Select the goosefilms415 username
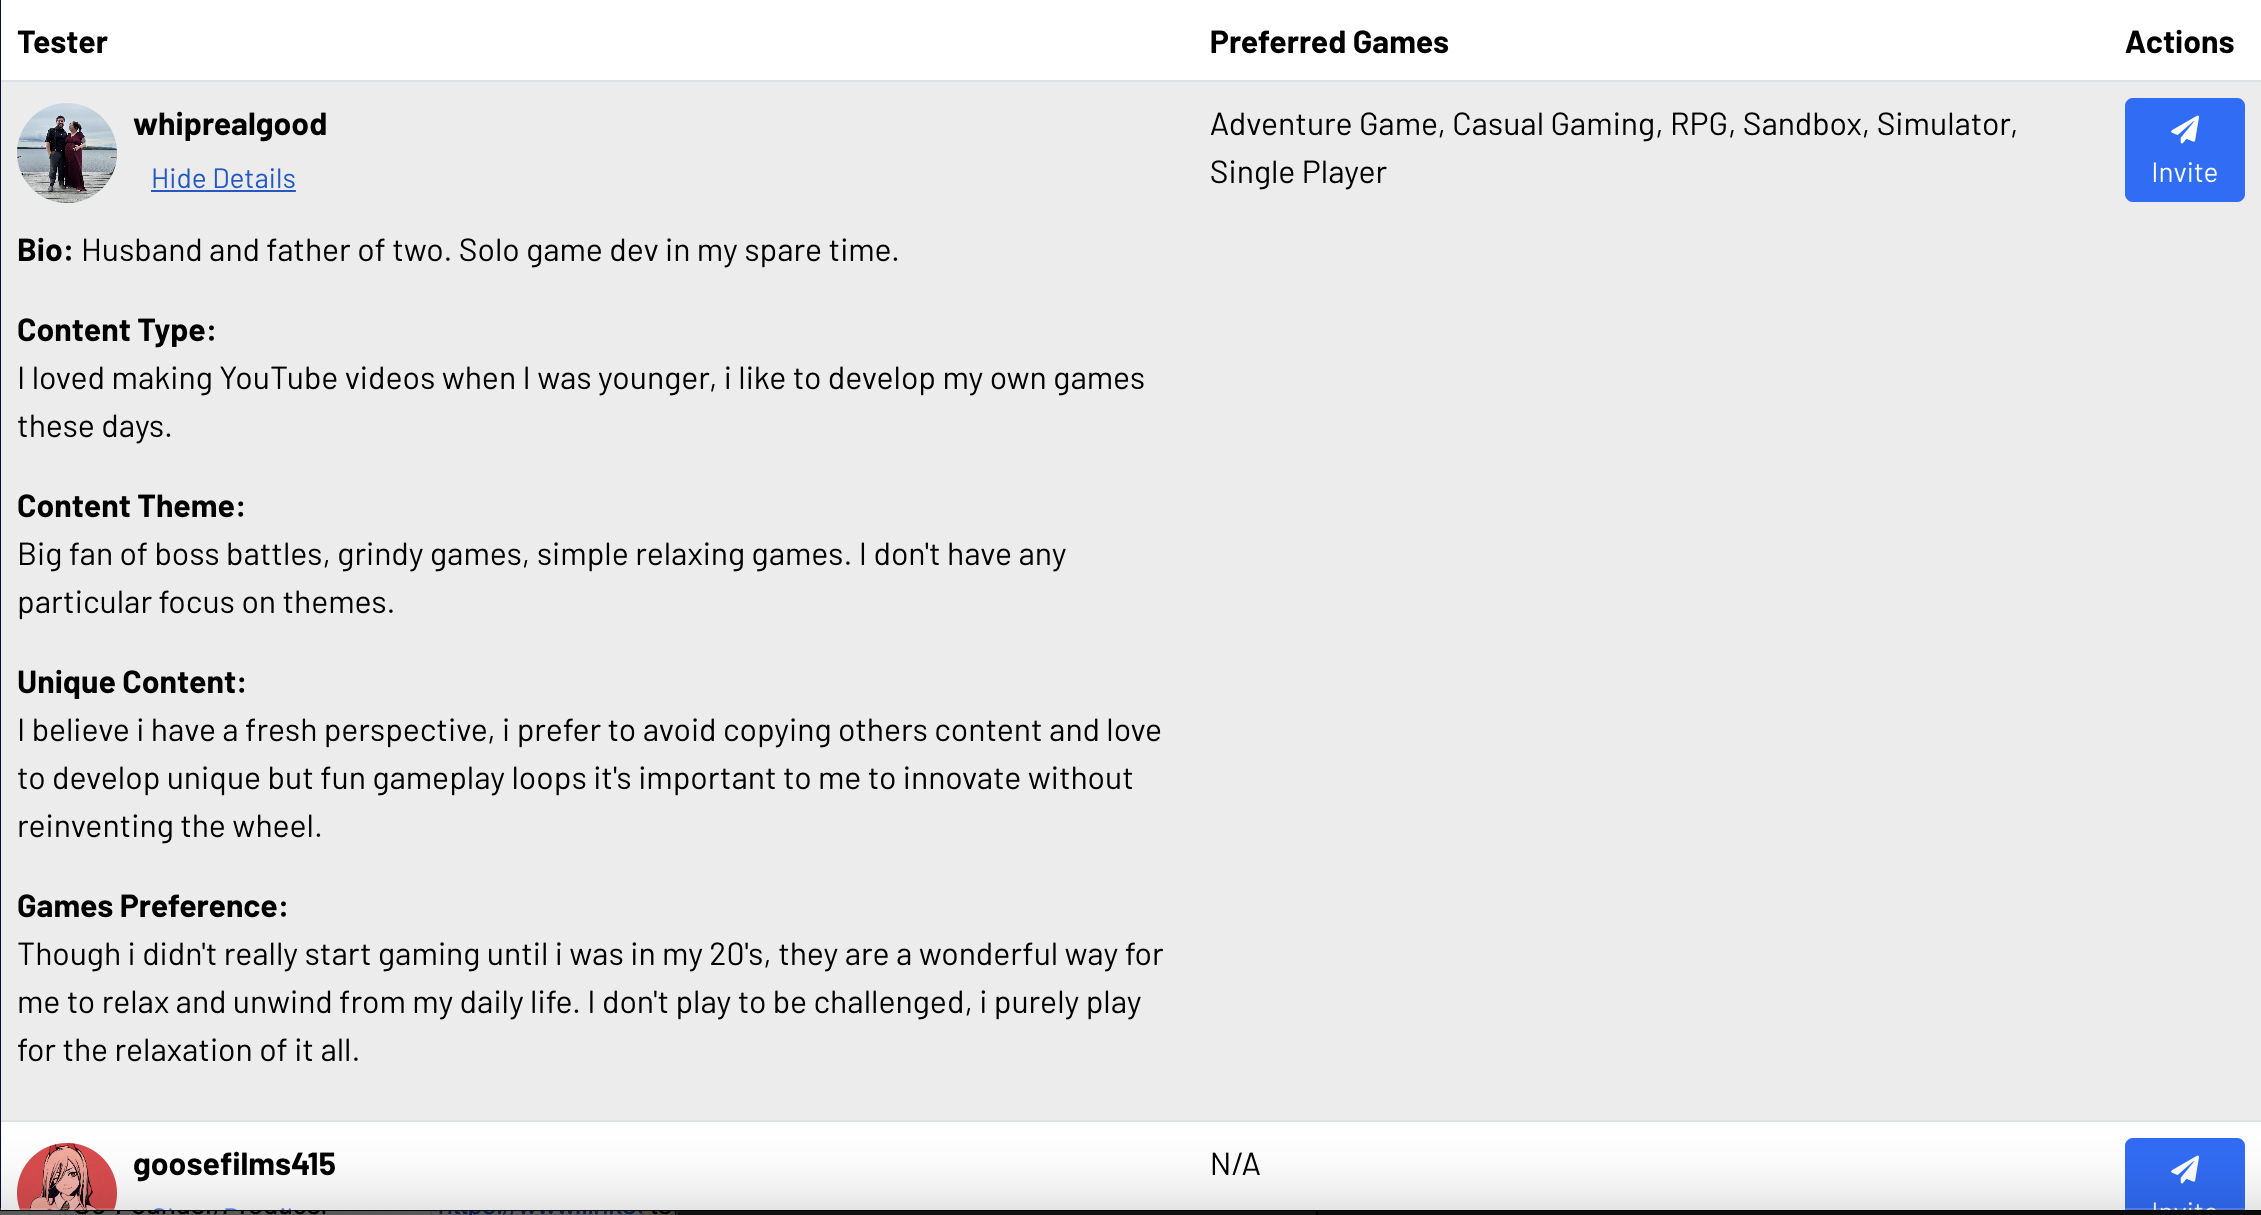 point(234,1165)
